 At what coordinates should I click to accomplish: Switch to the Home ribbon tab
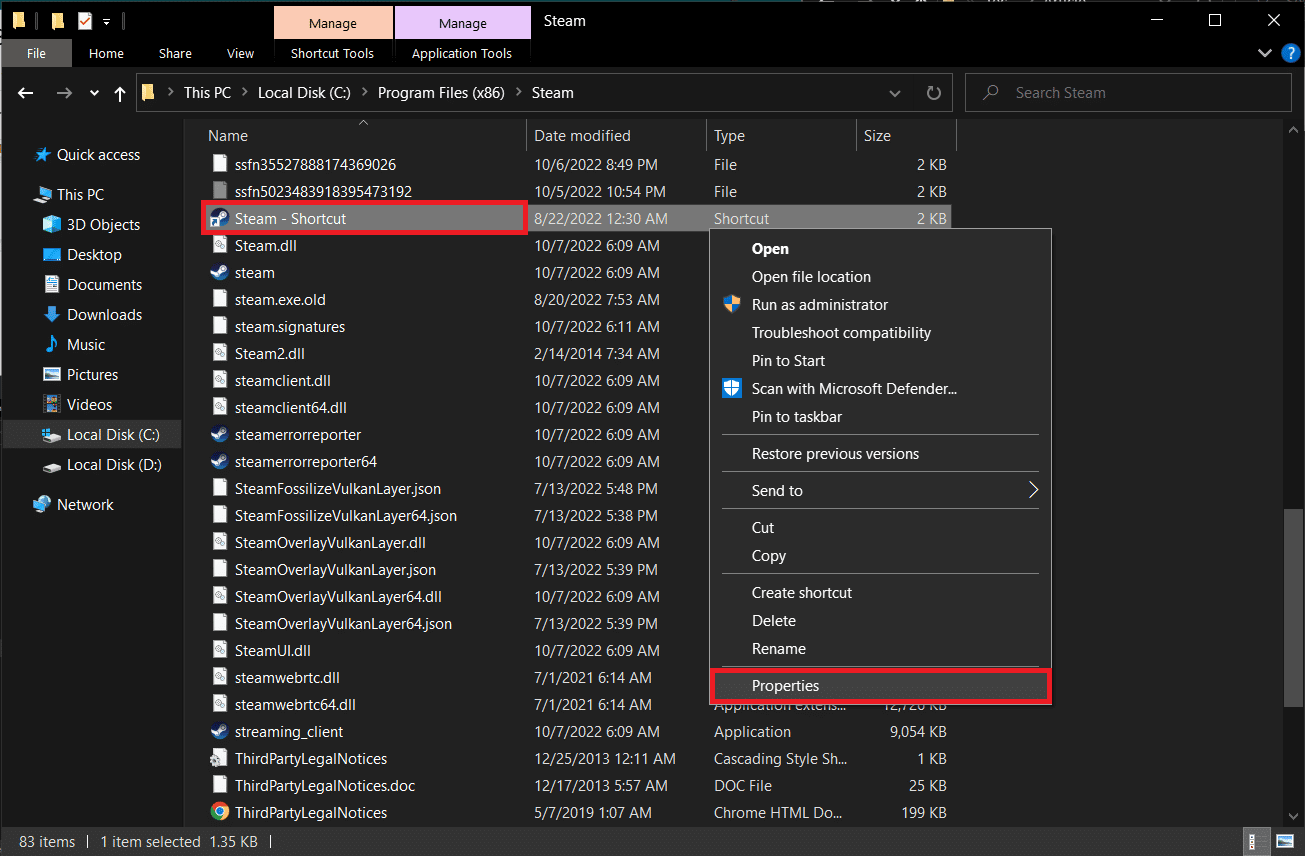[x=106, y=53]
